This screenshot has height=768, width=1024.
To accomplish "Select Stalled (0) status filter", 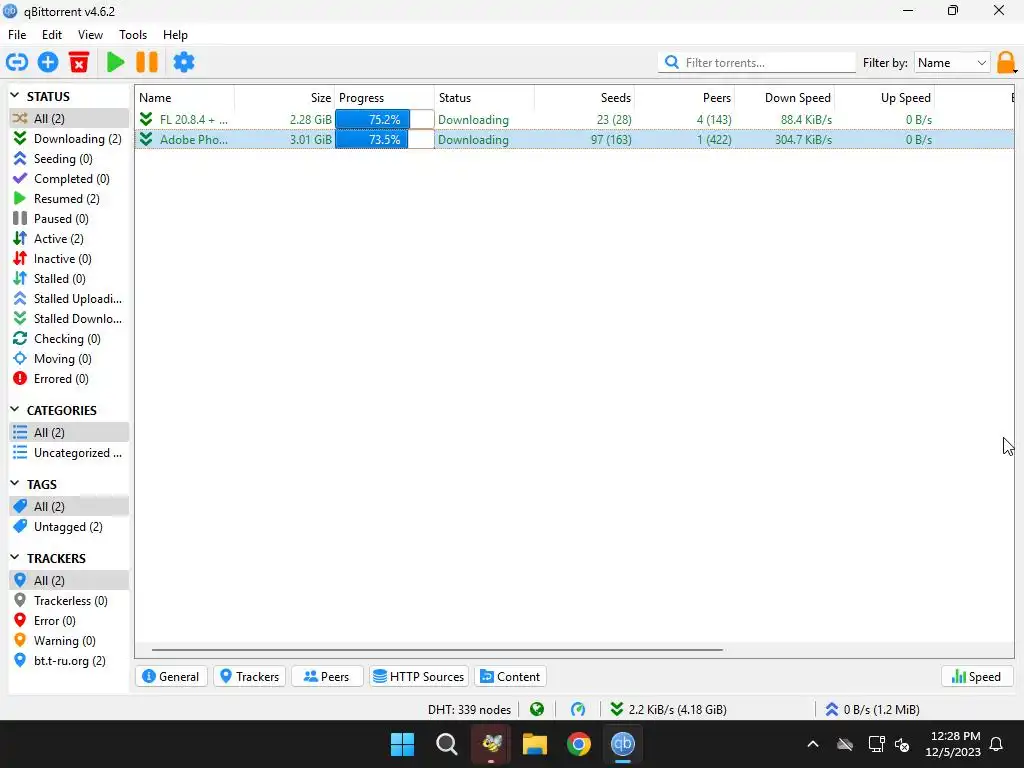I will [69, 279].
